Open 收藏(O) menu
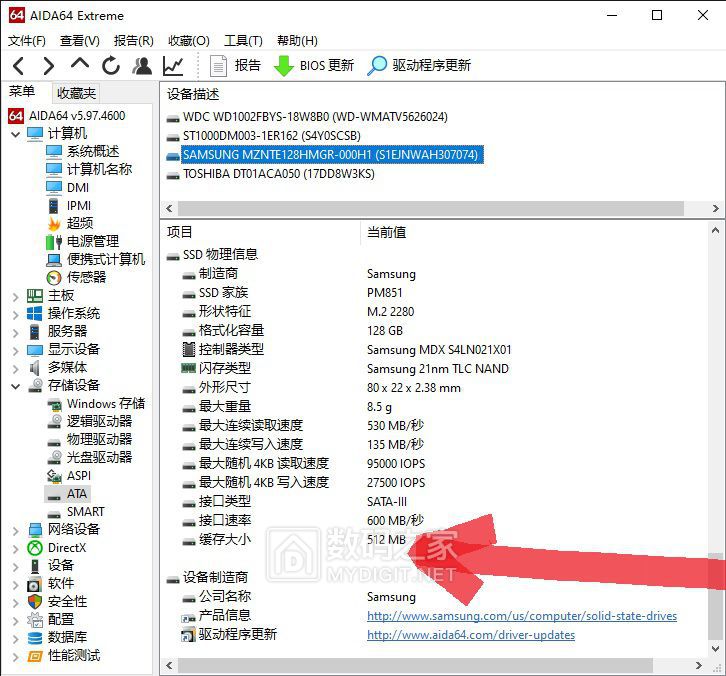 pyautogui.click(x=189, y=41)
